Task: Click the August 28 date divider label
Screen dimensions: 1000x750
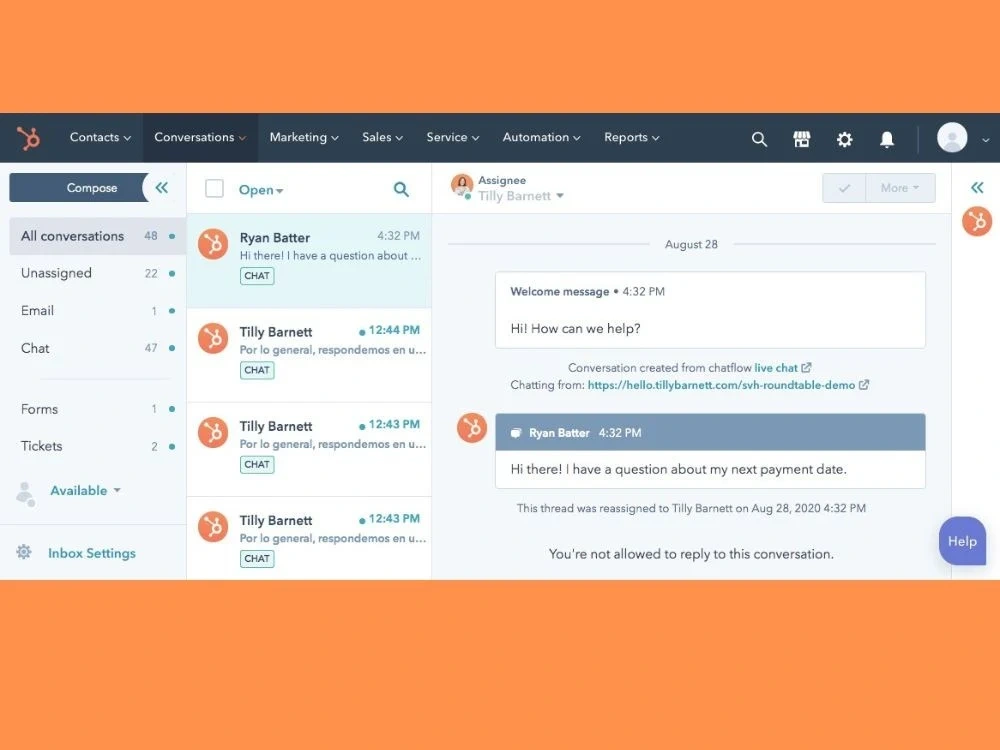Action: click(x=691, y=244)
